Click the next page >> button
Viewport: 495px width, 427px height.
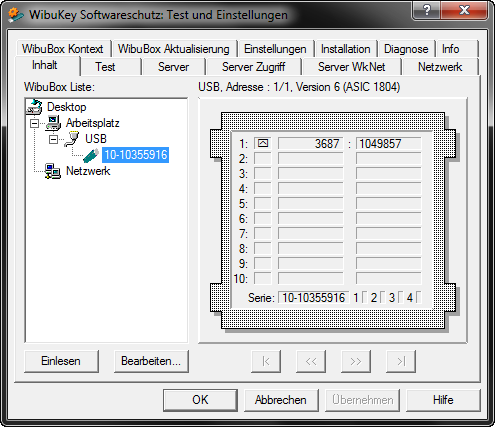pyautogui.click(x=356, y=361)
